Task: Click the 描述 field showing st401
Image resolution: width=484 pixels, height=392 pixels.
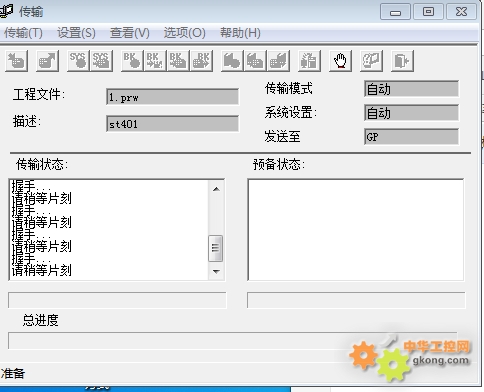Action: click(172, 124)
